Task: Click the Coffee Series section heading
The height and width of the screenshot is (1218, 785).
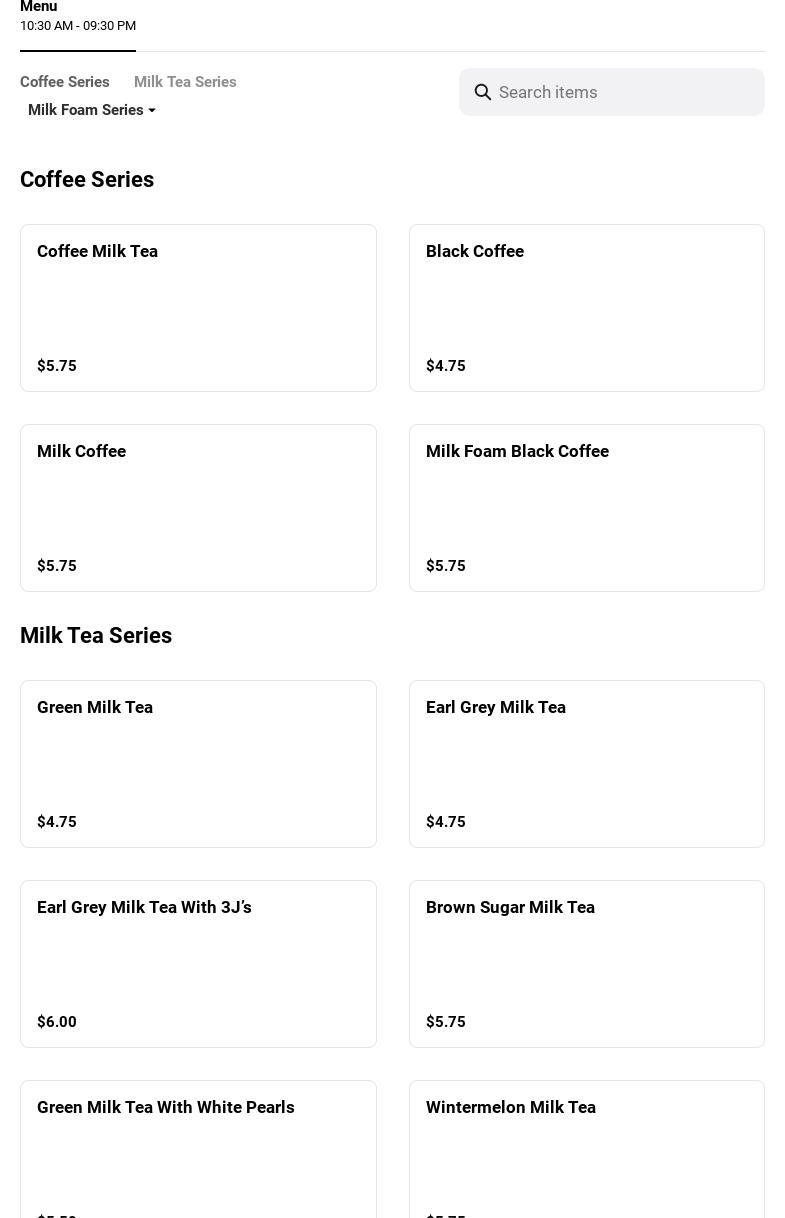Action: coord(87,179)
